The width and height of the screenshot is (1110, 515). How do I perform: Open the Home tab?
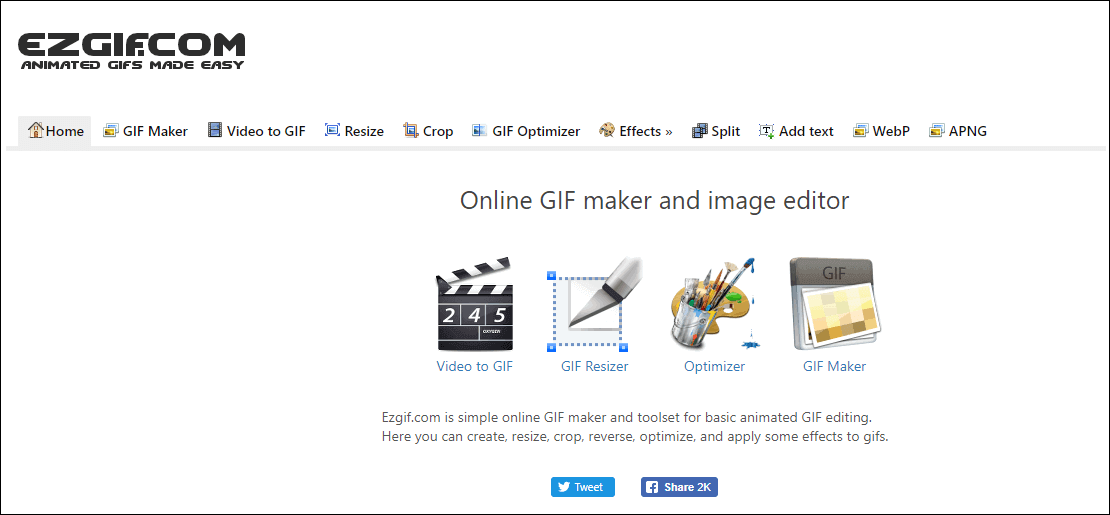click(x=55, y=131)
